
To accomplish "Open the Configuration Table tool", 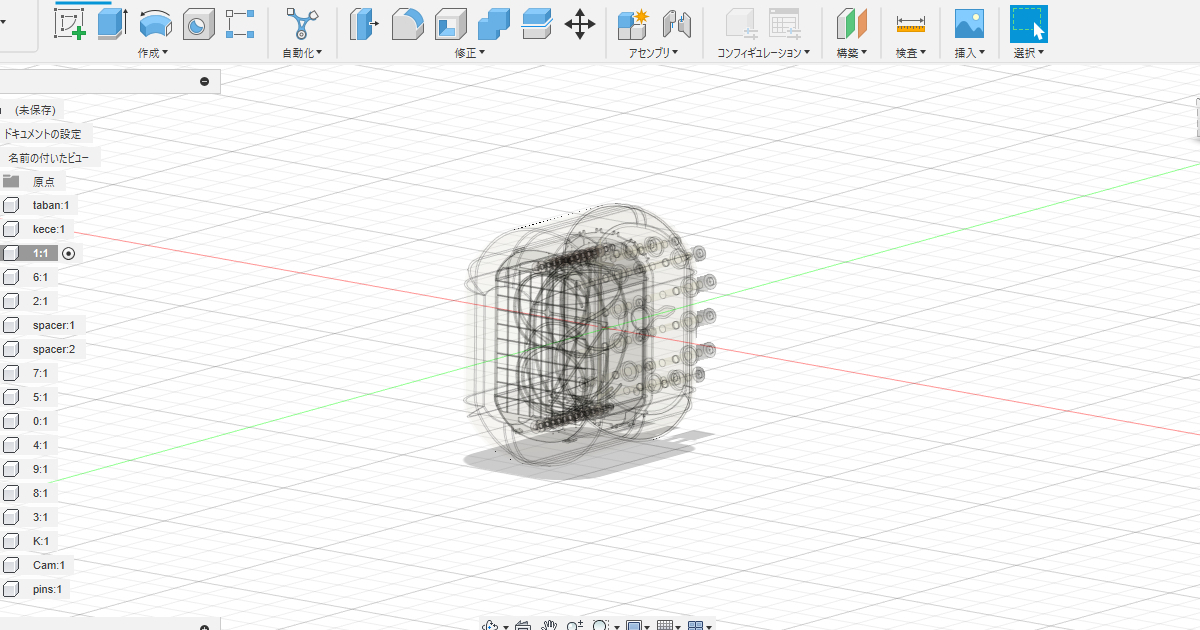I will (785, 23).
